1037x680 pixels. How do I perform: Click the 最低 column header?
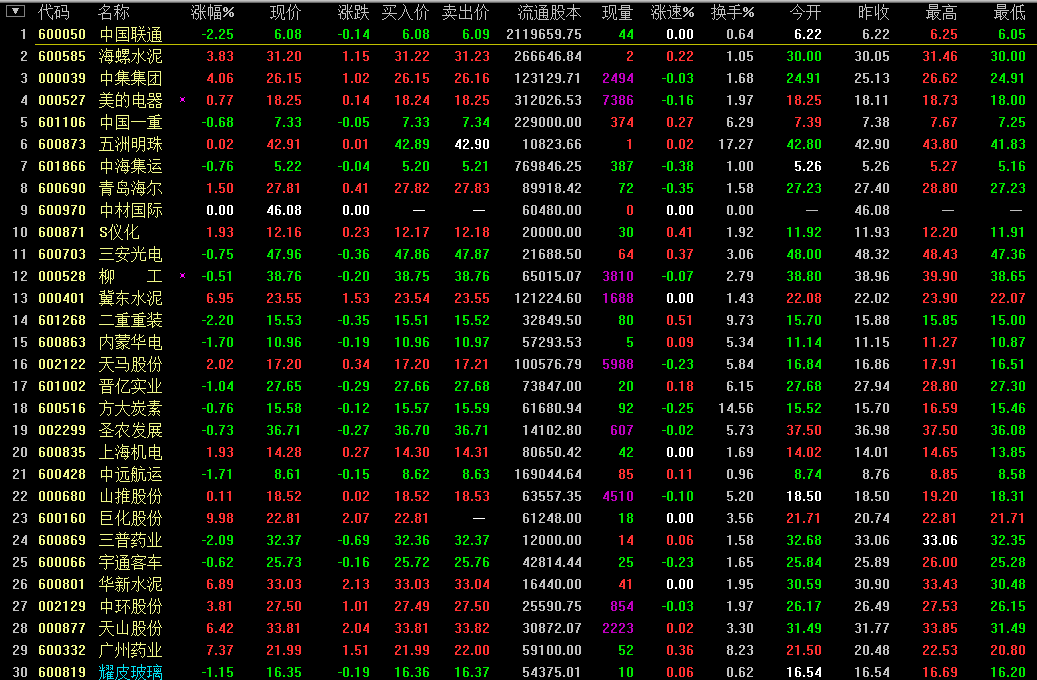coord(1009,12)
